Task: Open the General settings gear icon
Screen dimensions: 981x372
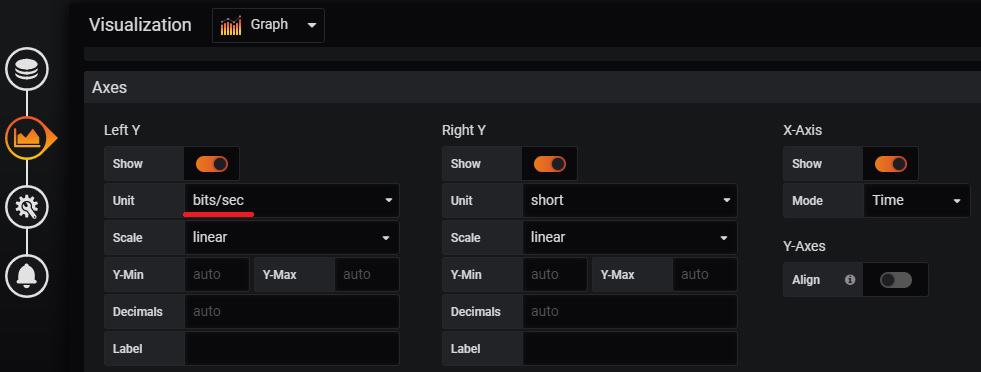Action: click(x=27, y=206)
